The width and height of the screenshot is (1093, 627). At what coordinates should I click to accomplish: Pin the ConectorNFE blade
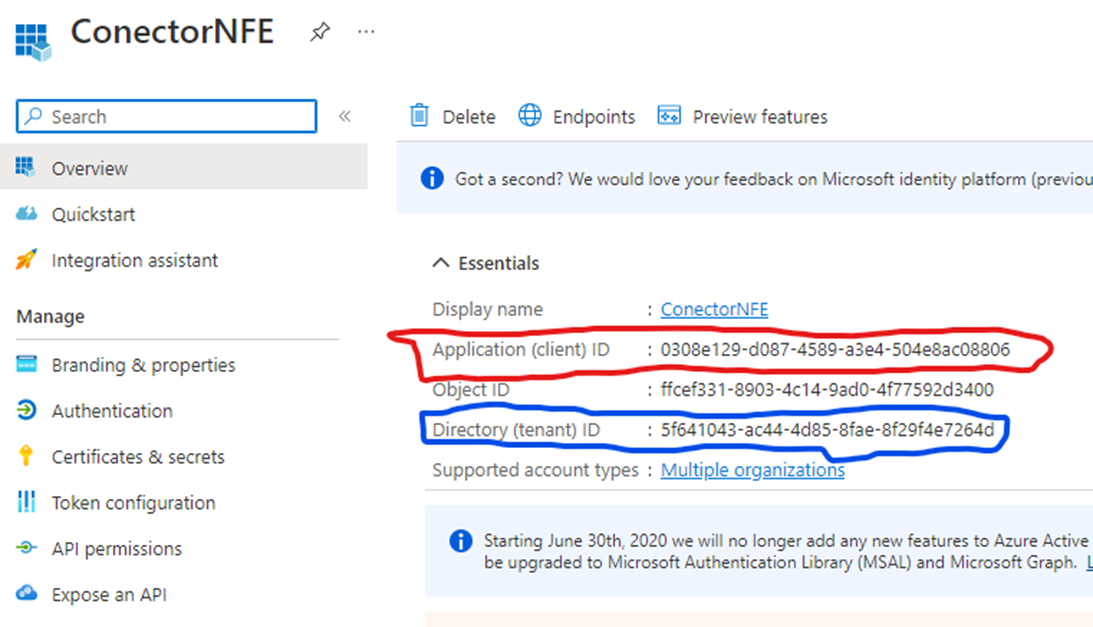click(320, 31)
